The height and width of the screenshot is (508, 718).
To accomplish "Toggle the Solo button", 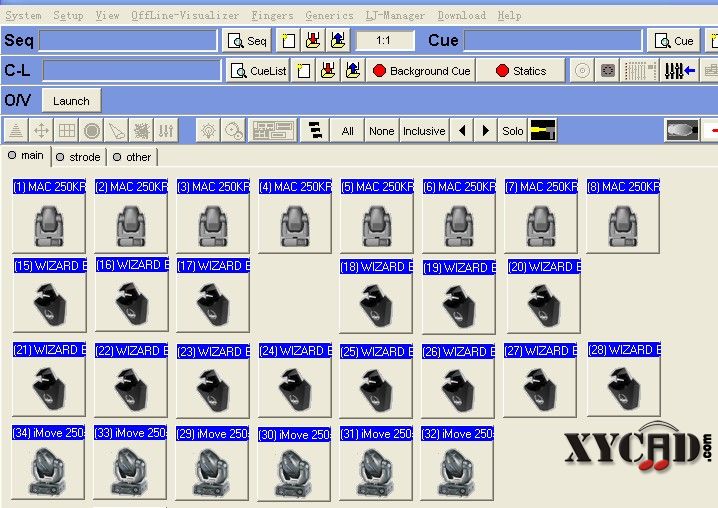I will point(512,131).
